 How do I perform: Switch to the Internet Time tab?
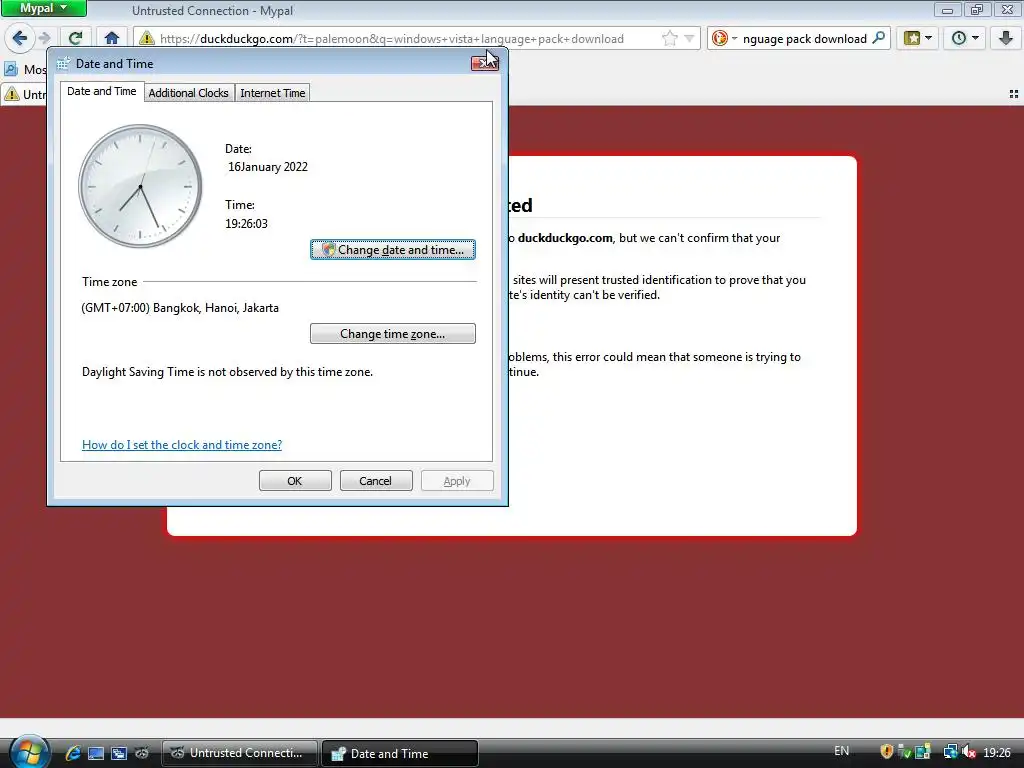pyautogui.click(x=272, y=93)
